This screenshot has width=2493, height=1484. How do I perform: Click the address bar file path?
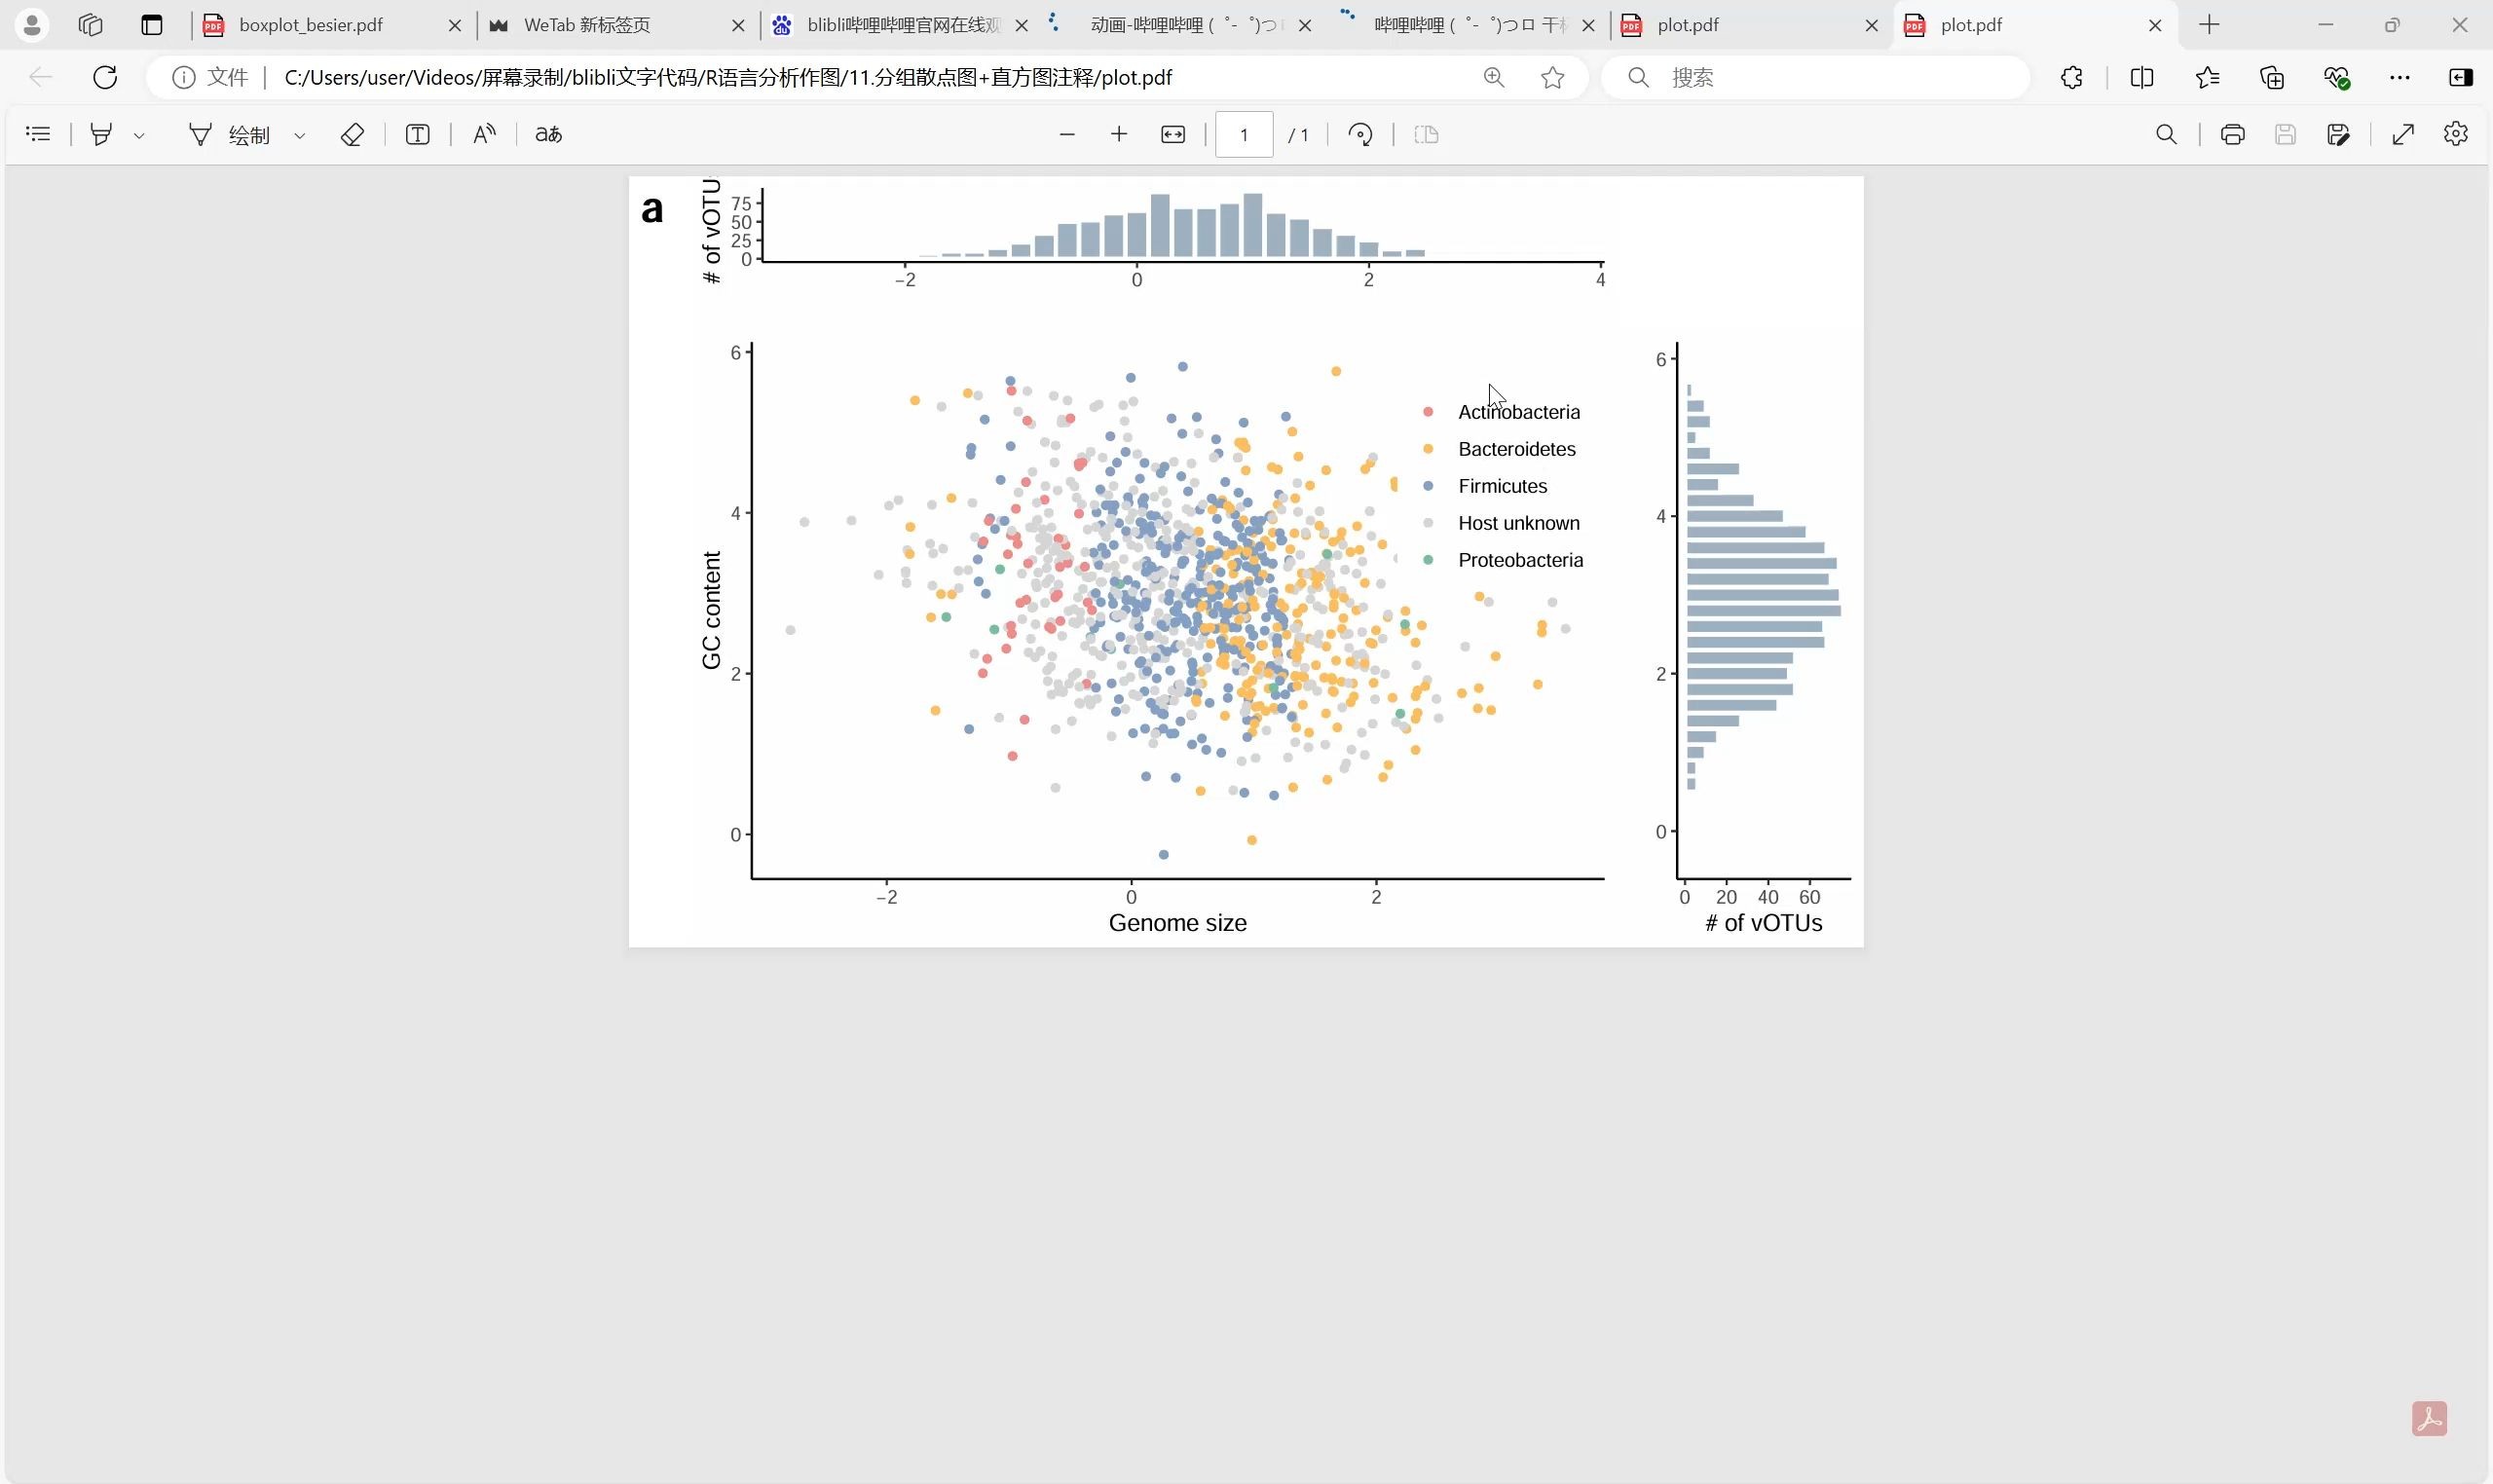(x=728, y=77)
